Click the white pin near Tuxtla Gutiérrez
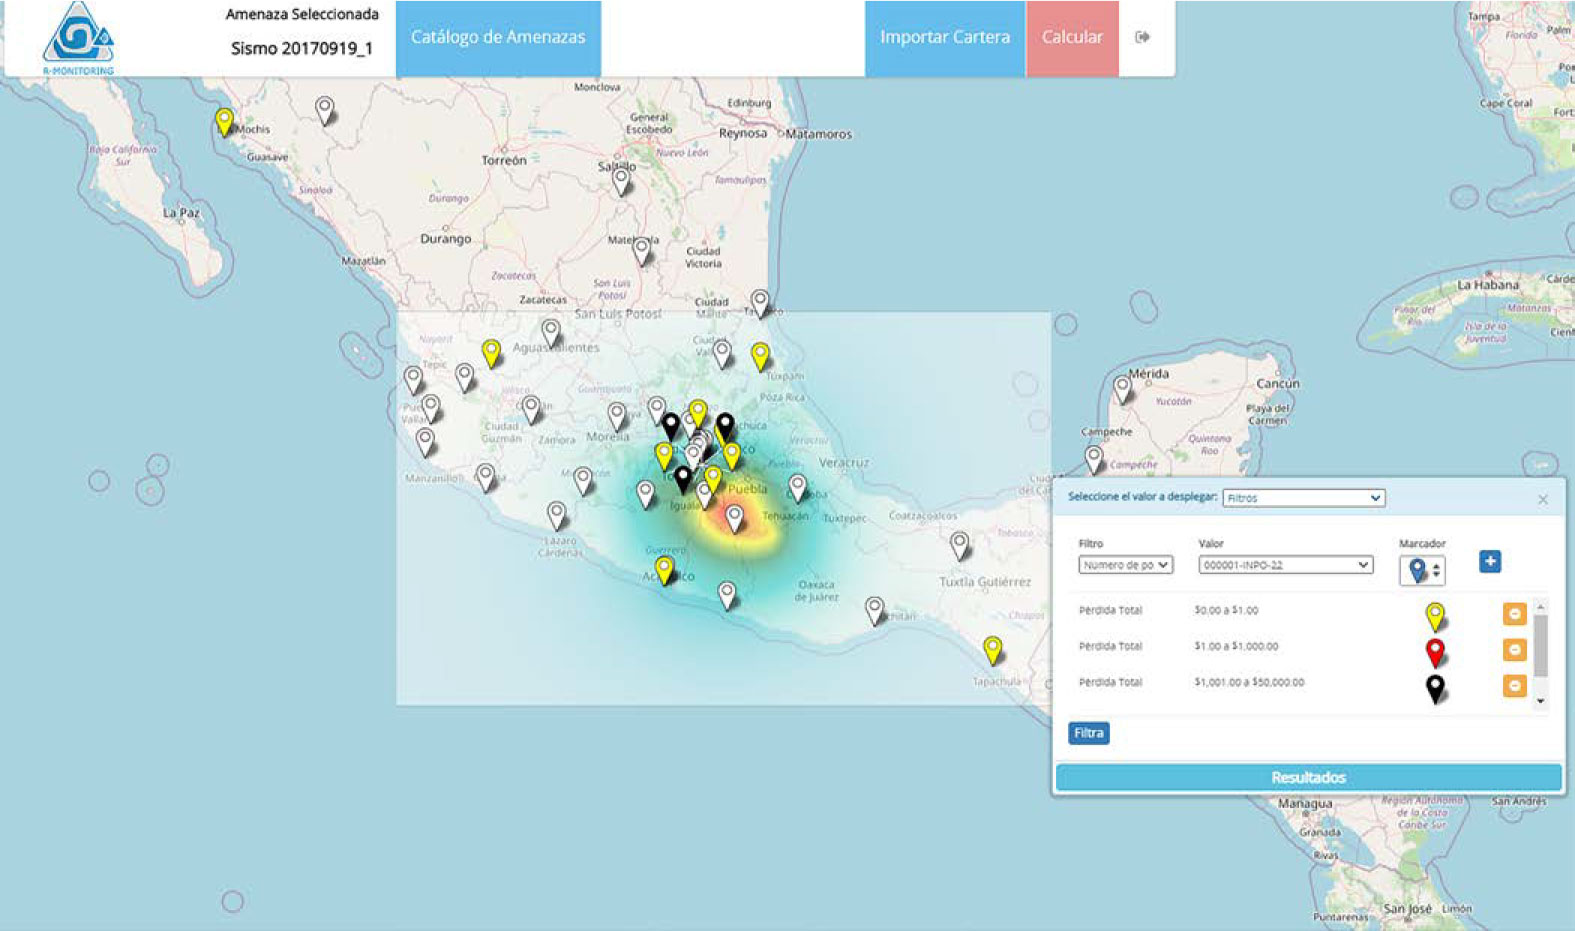Screen dimensions: 1575x931 point(959,545)
